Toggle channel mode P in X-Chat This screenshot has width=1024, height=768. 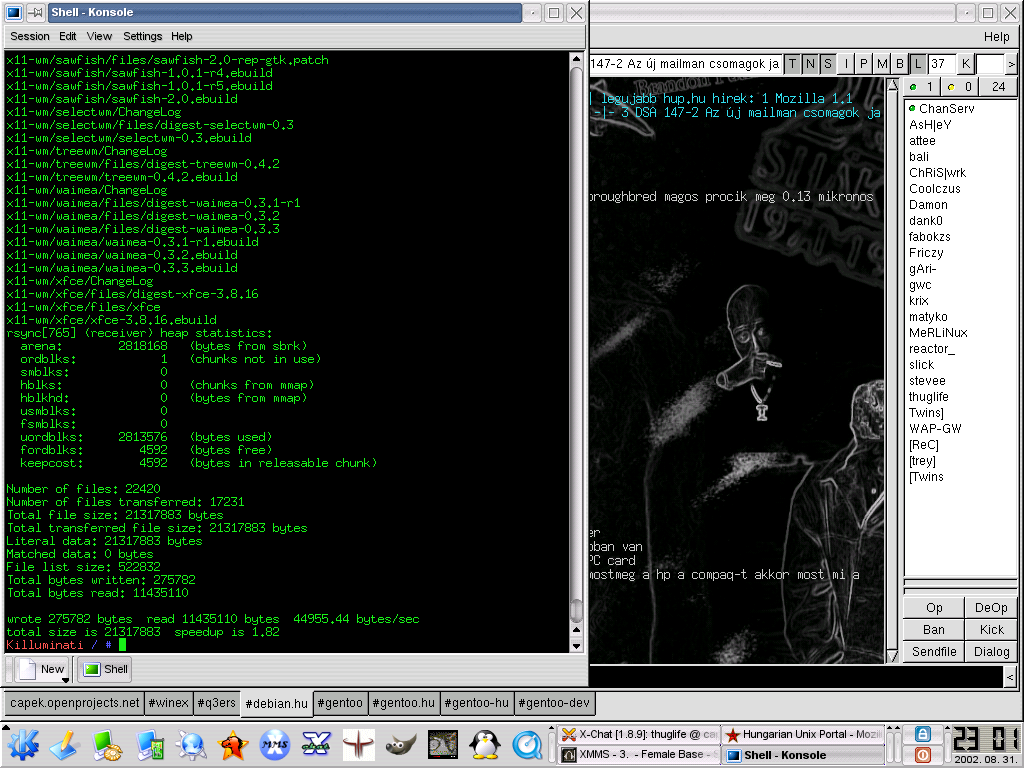point(863,63)
